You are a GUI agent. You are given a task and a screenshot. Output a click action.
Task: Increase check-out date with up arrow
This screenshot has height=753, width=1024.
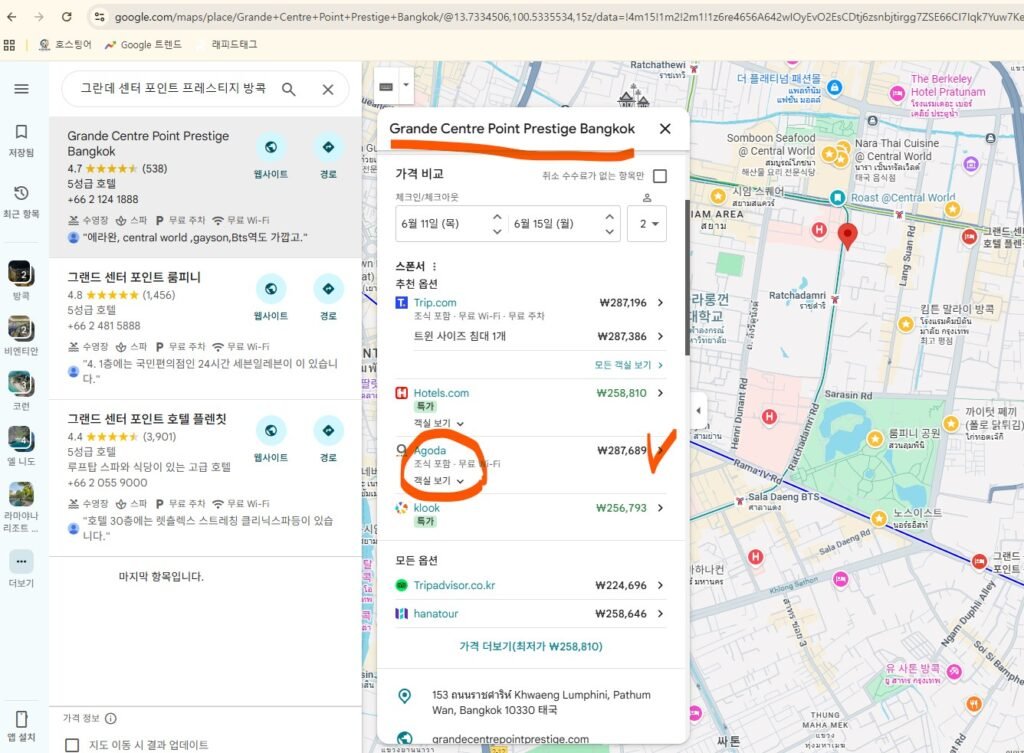609,216
